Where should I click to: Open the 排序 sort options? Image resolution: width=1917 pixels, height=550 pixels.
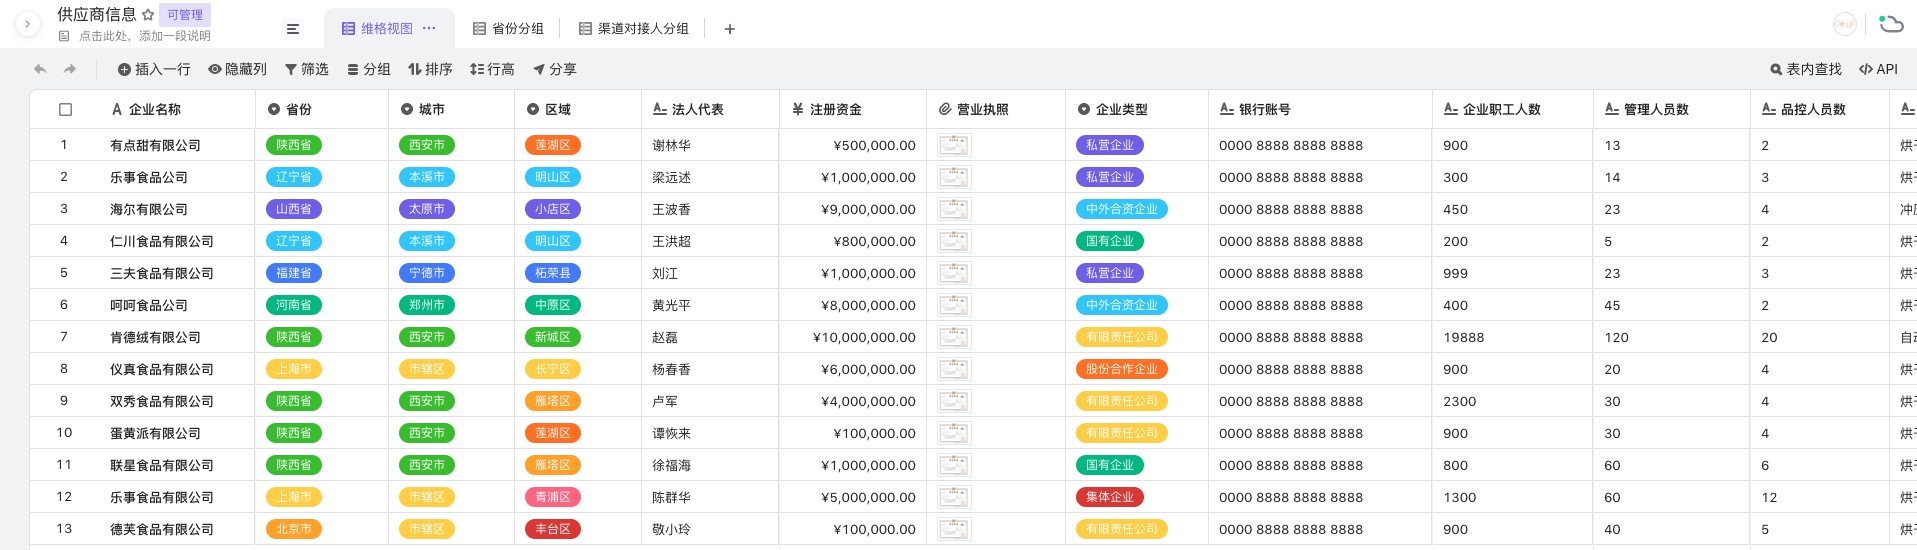click(430, 69)
